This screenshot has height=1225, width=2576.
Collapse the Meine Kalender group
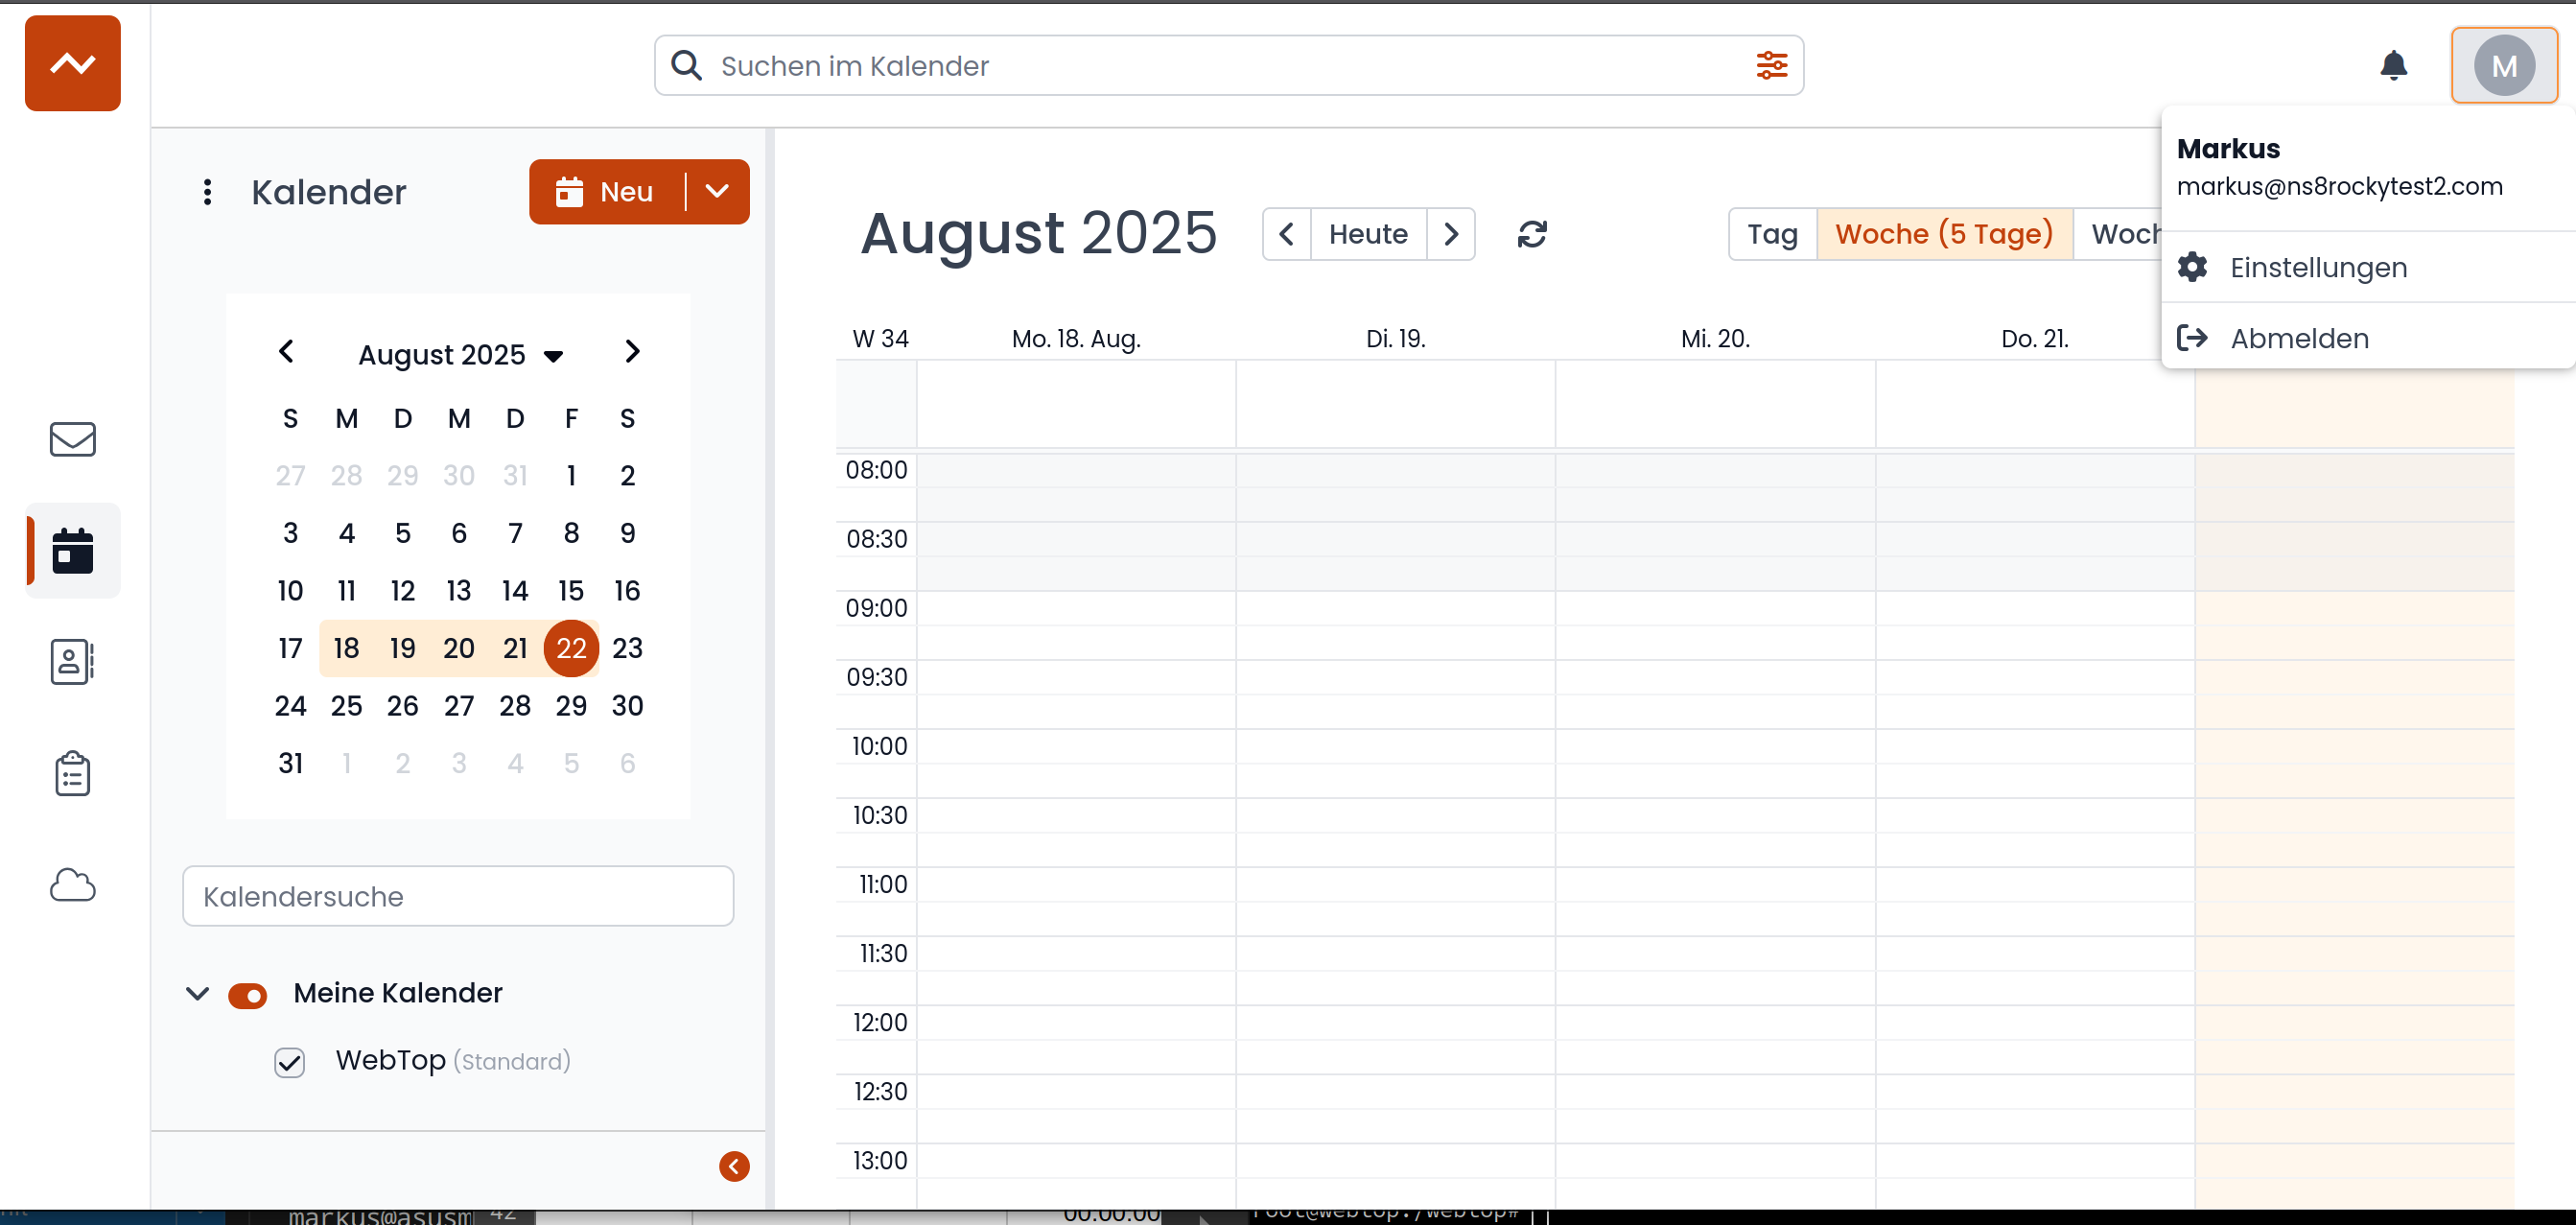[x=197, y=994]
